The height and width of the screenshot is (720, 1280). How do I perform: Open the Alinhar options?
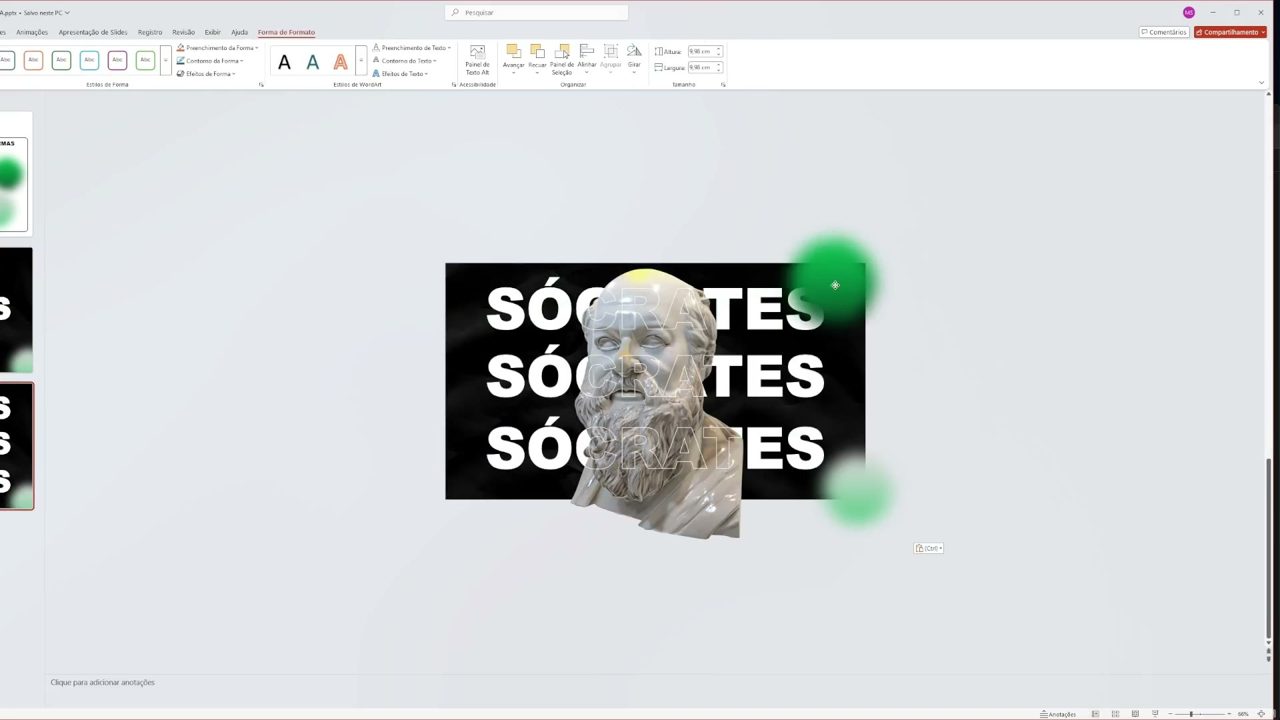(x=587, y=58)
